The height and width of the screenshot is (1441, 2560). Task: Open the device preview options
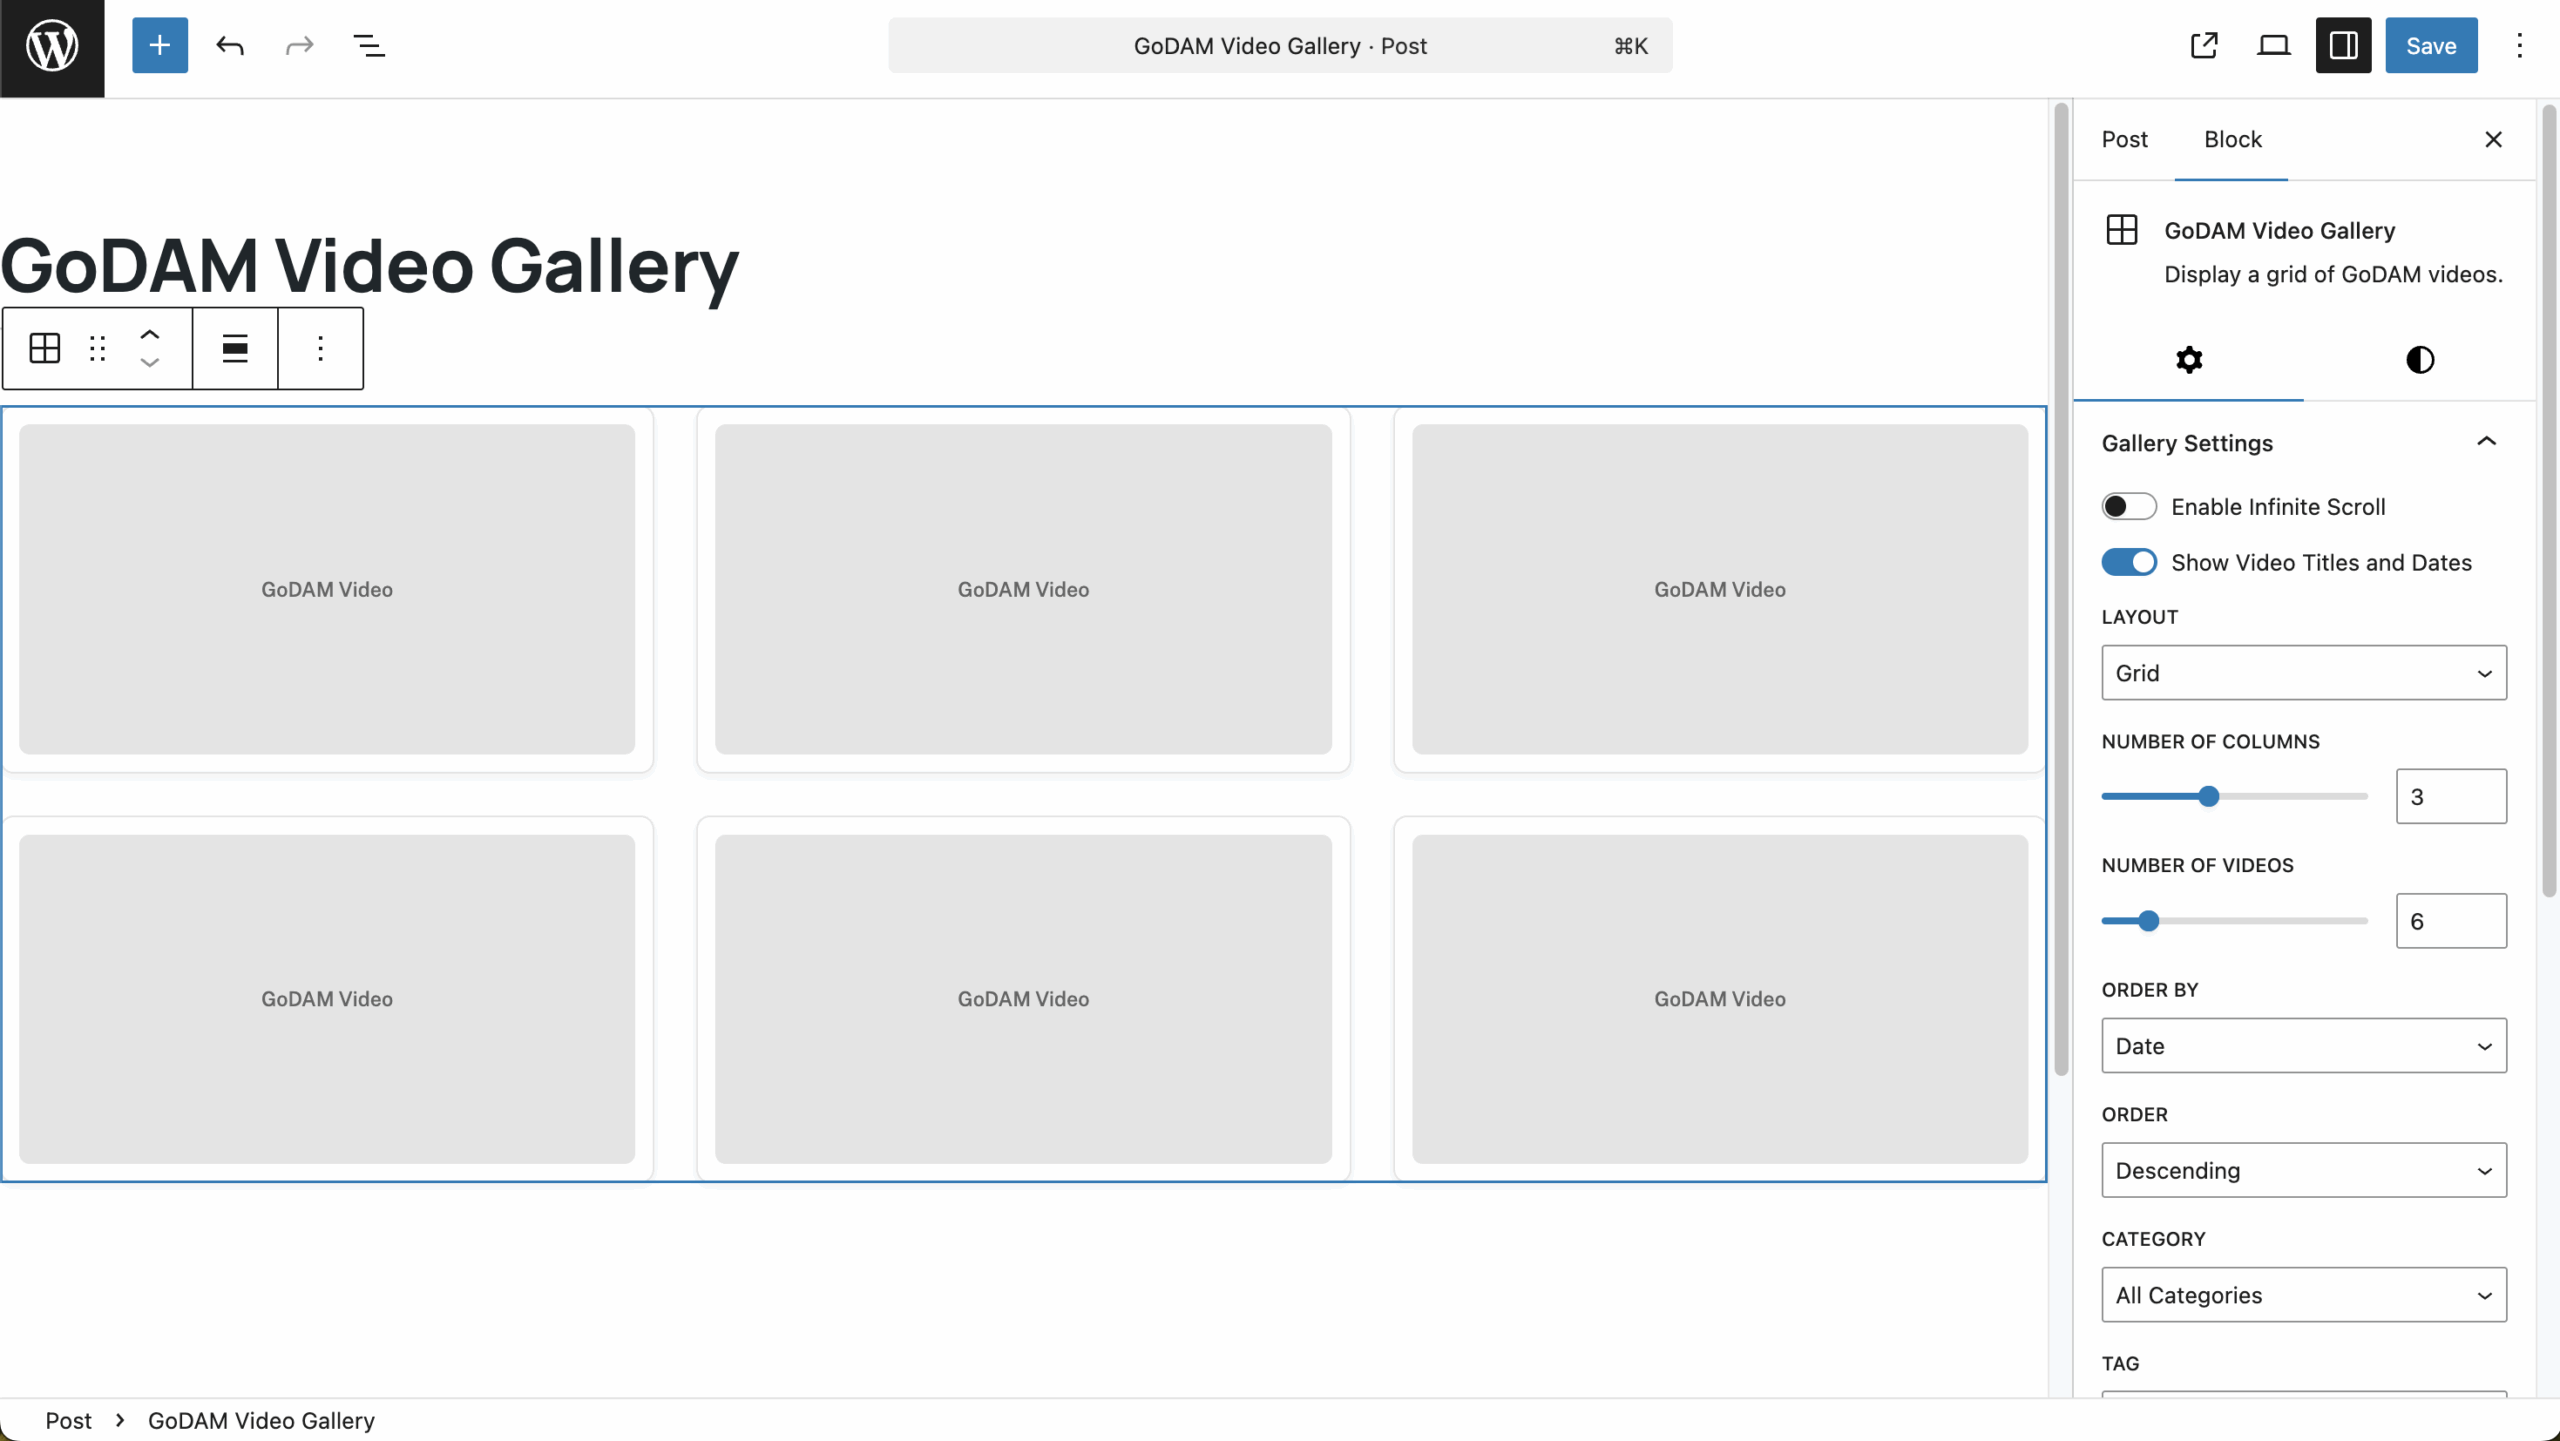[2274, 45]
